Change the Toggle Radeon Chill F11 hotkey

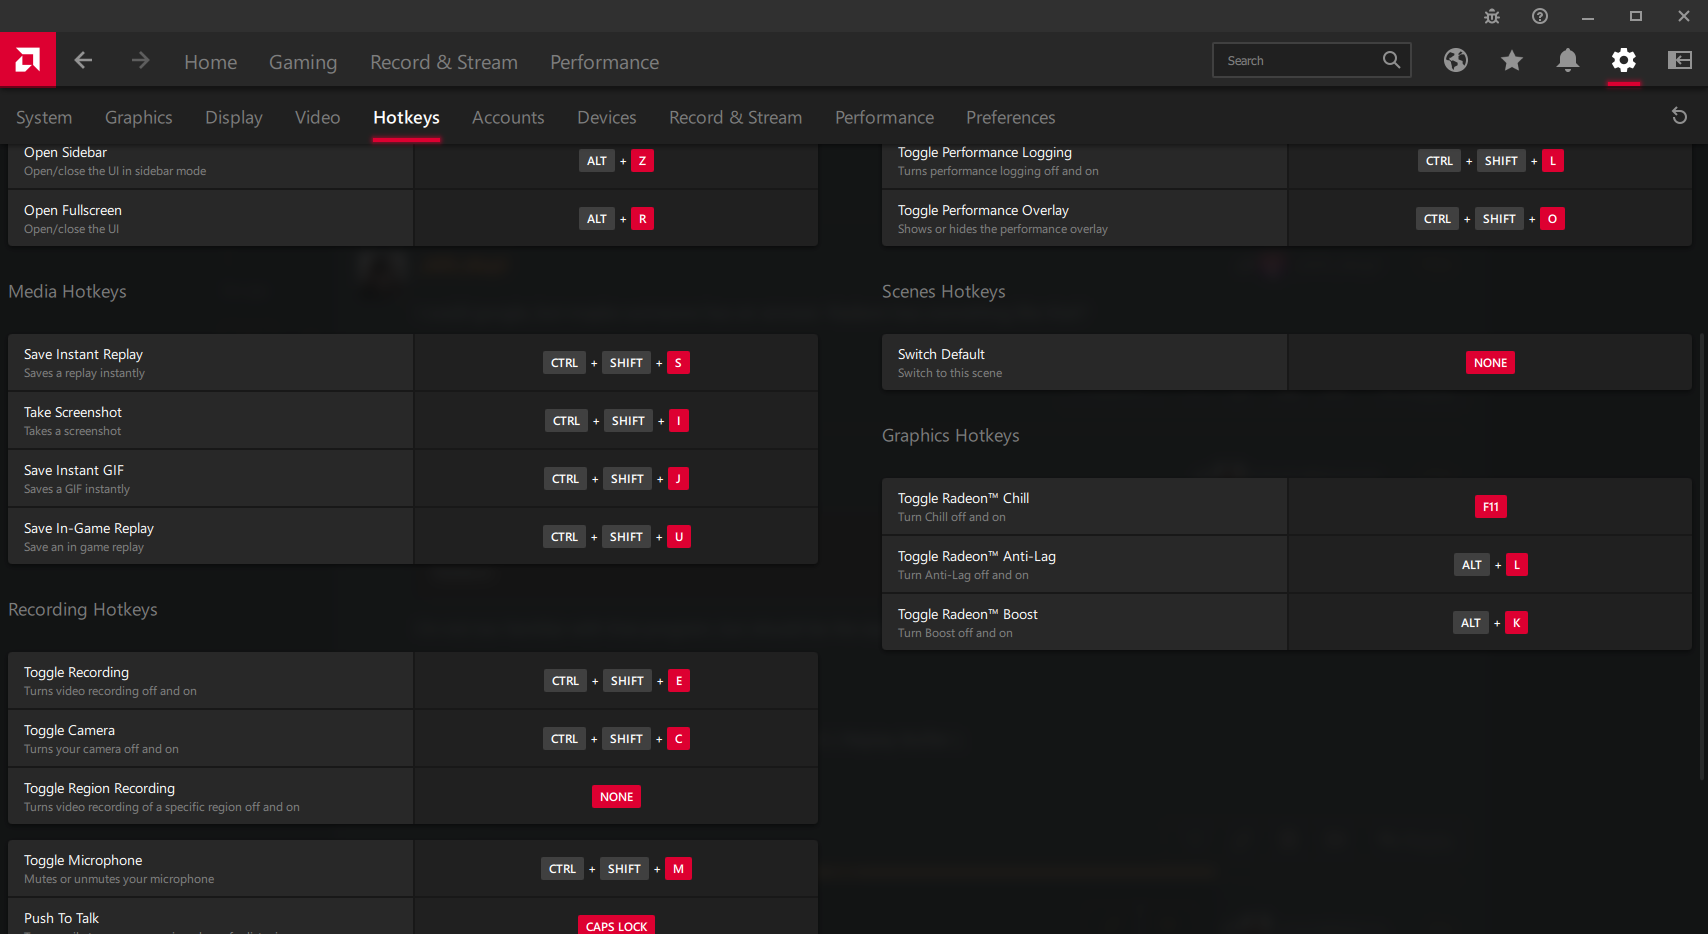[1490, 507]
